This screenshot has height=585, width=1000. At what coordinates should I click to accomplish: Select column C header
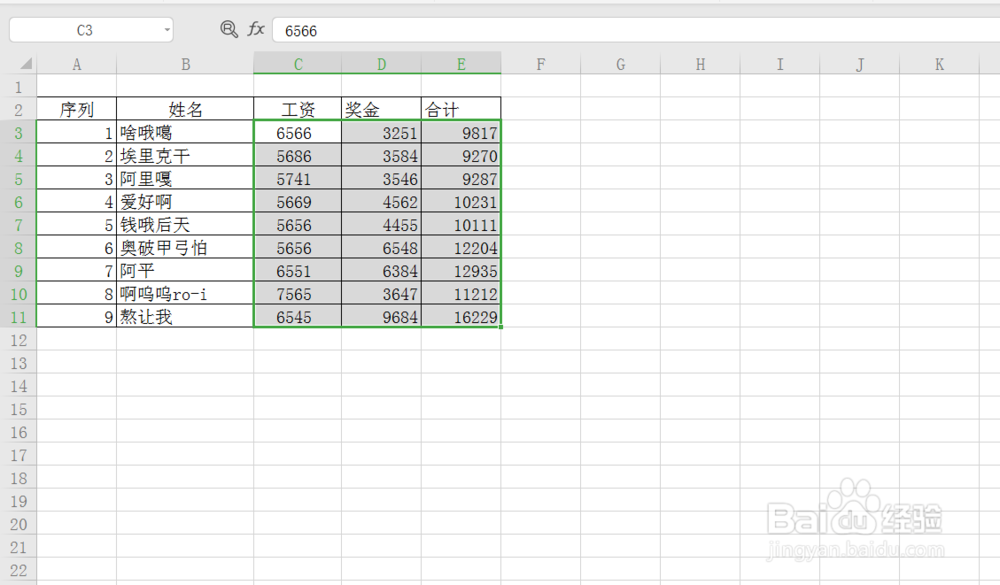click(x=298, y=64)
